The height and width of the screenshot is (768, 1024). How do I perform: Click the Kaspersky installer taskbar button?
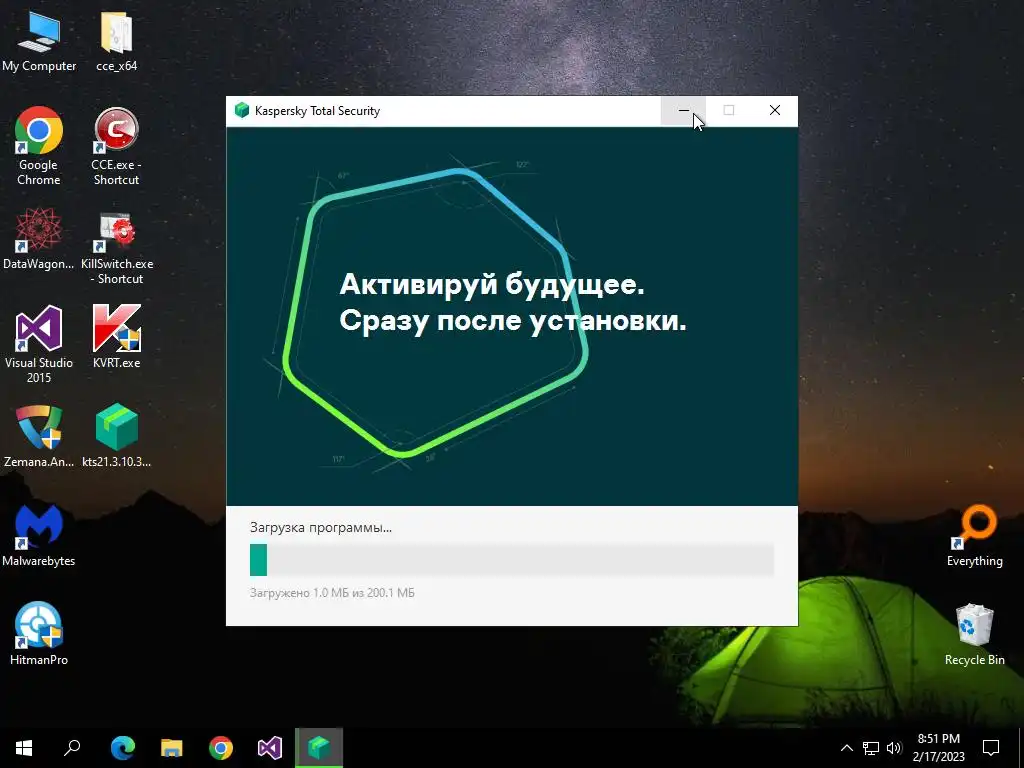pyautogui.click(x=319, y=748)
